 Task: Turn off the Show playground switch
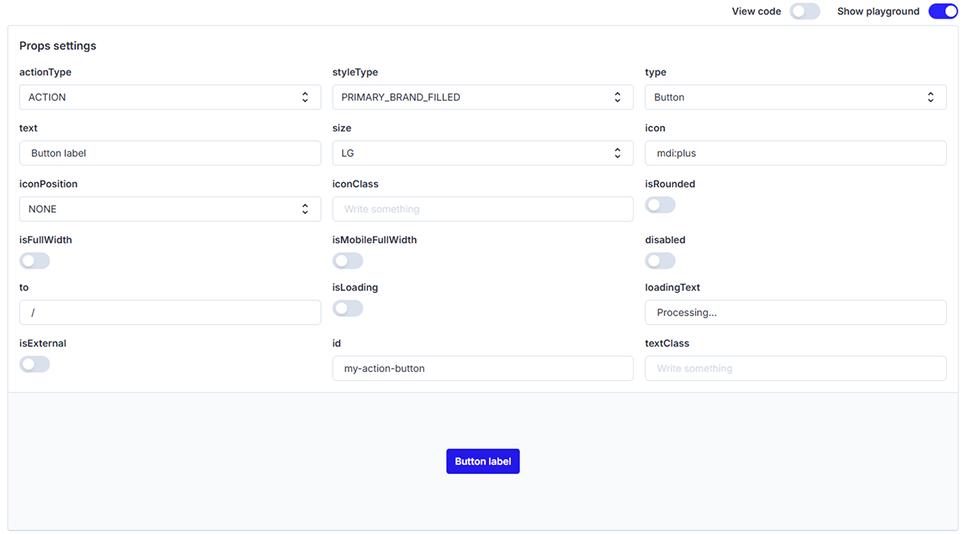942,11
